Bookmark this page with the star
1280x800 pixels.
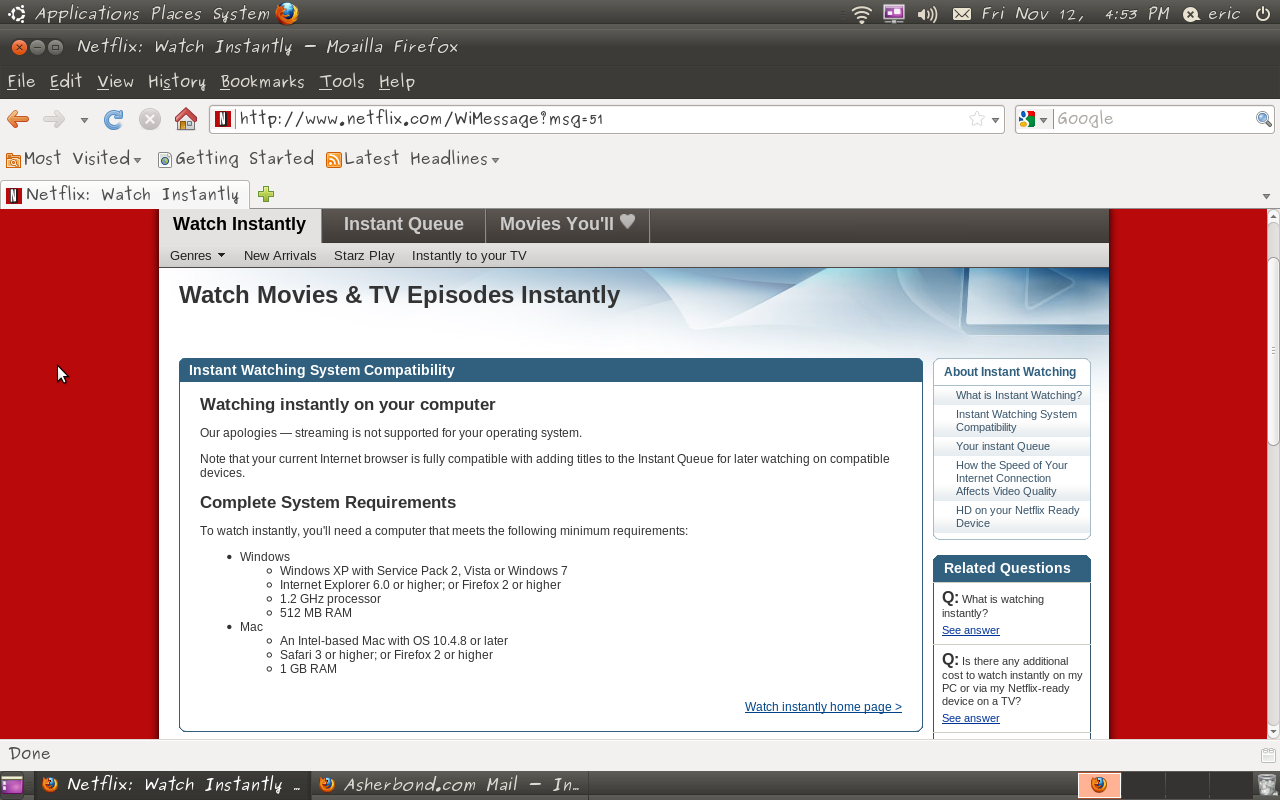coord(977,119)
